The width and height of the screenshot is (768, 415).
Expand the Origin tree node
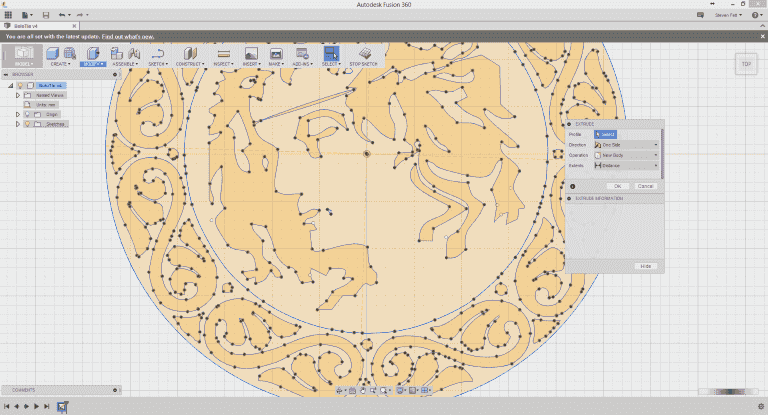pyautogui.click(x=18, y=114)
